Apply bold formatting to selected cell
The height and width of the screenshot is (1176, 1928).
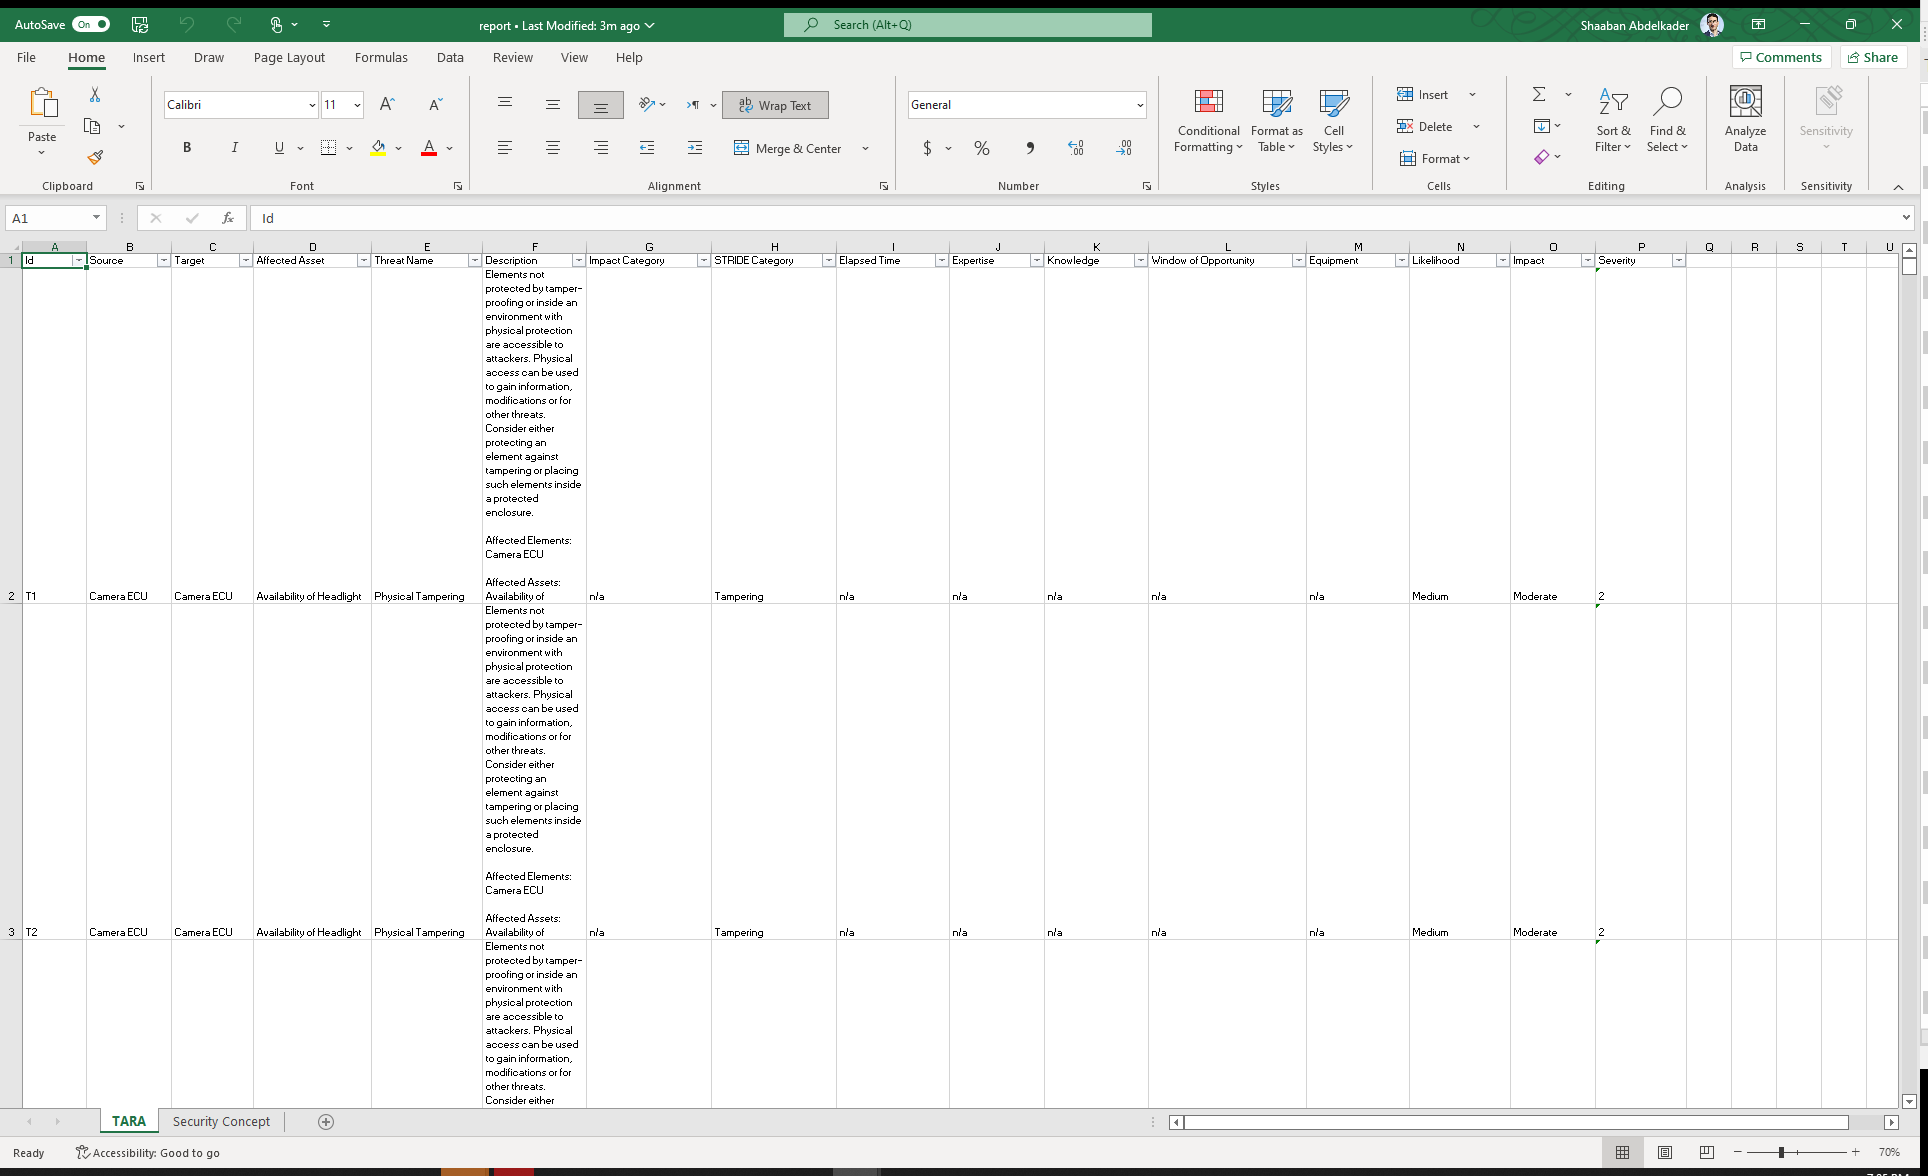tap(187, 147)
